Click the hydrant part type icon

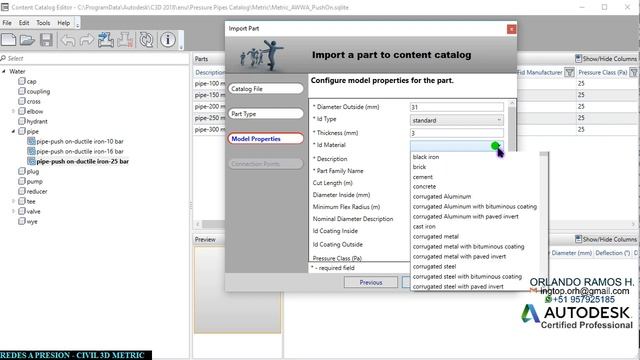coord(22,121)
